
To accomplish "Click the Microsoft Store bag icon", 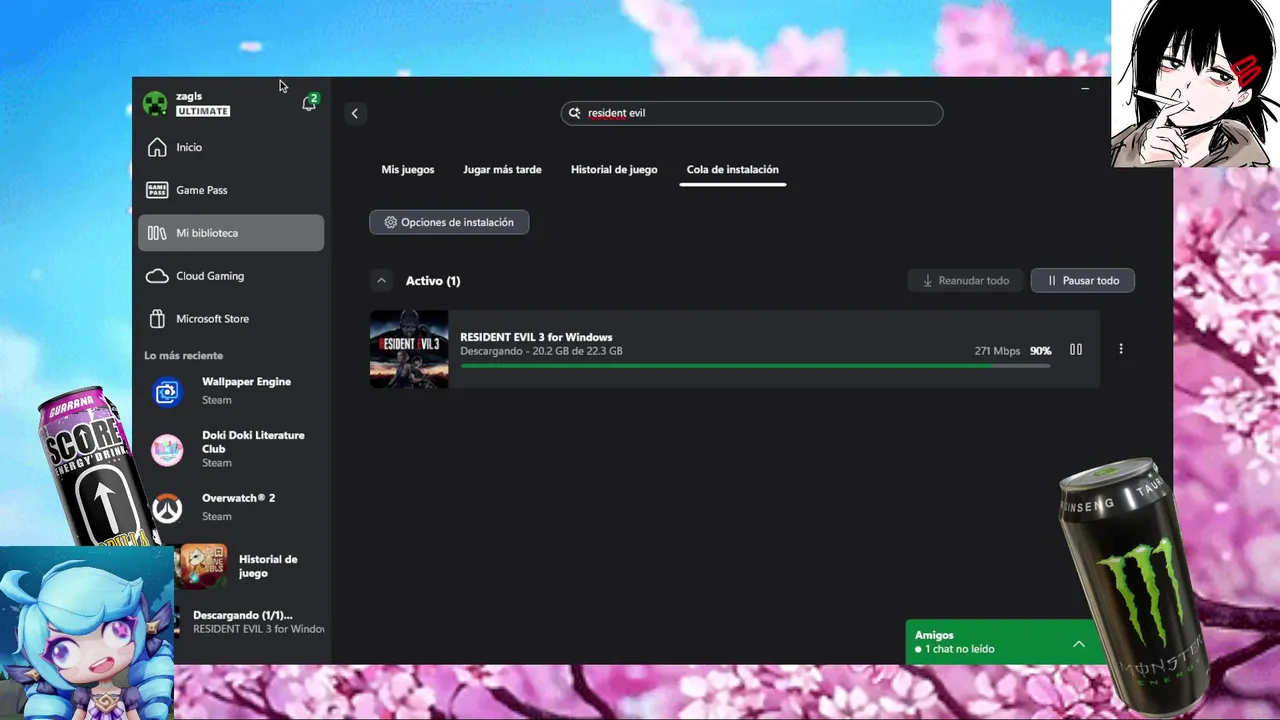I will 157,319.
